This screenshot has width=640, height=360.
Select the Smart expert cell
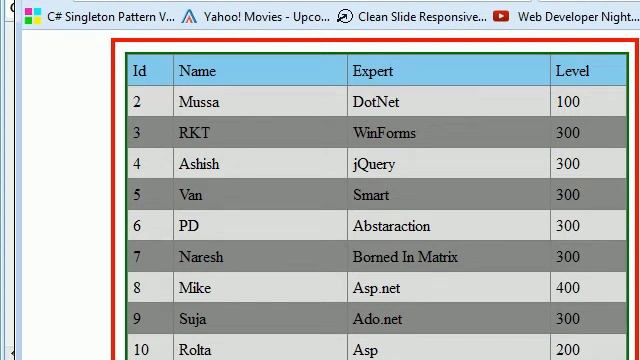point(449,195)
